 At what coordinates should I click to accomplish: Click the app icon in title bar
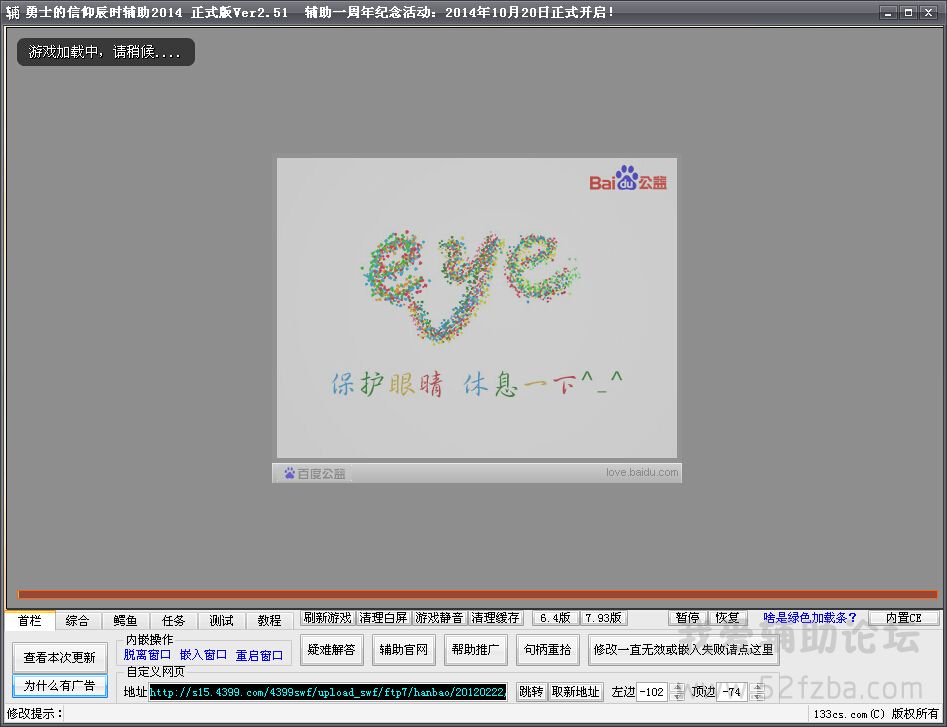point(12,12)
